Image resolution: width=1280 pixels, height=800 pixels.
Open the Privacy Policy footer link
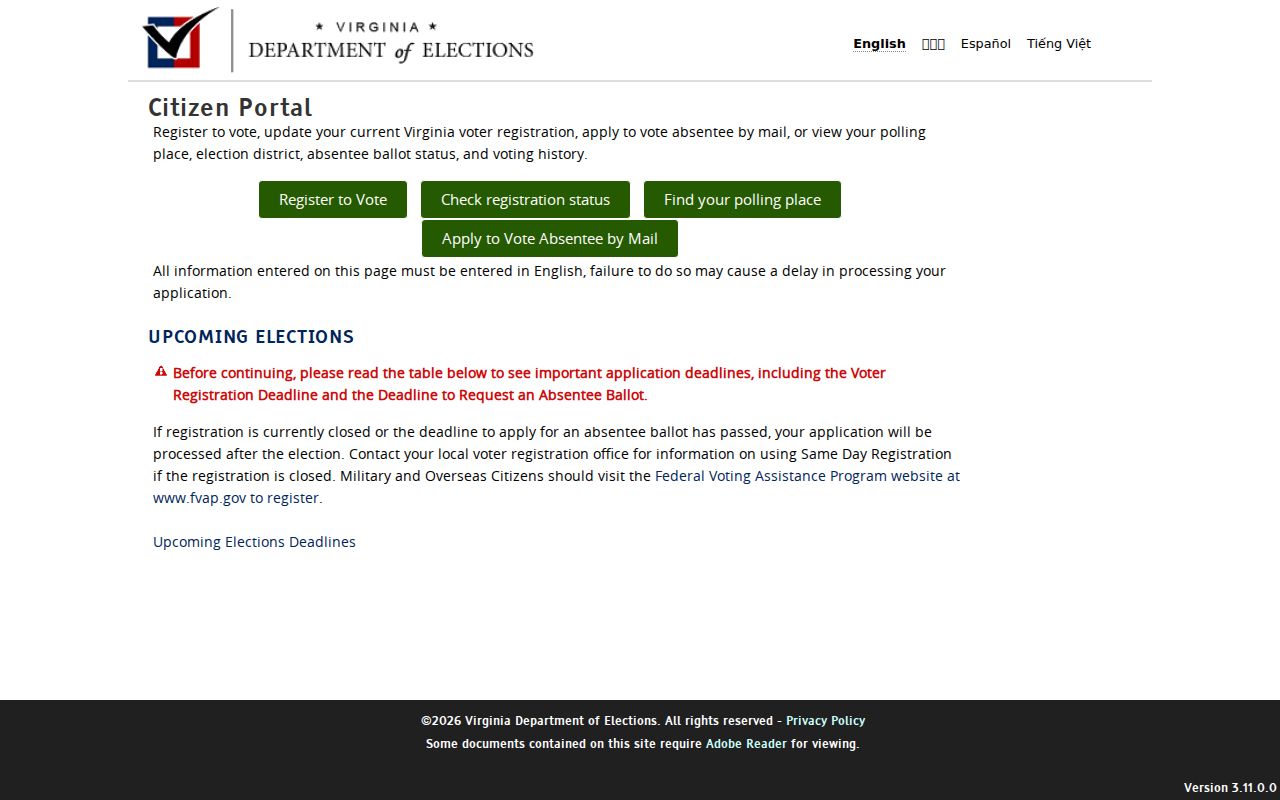[825, 720]
